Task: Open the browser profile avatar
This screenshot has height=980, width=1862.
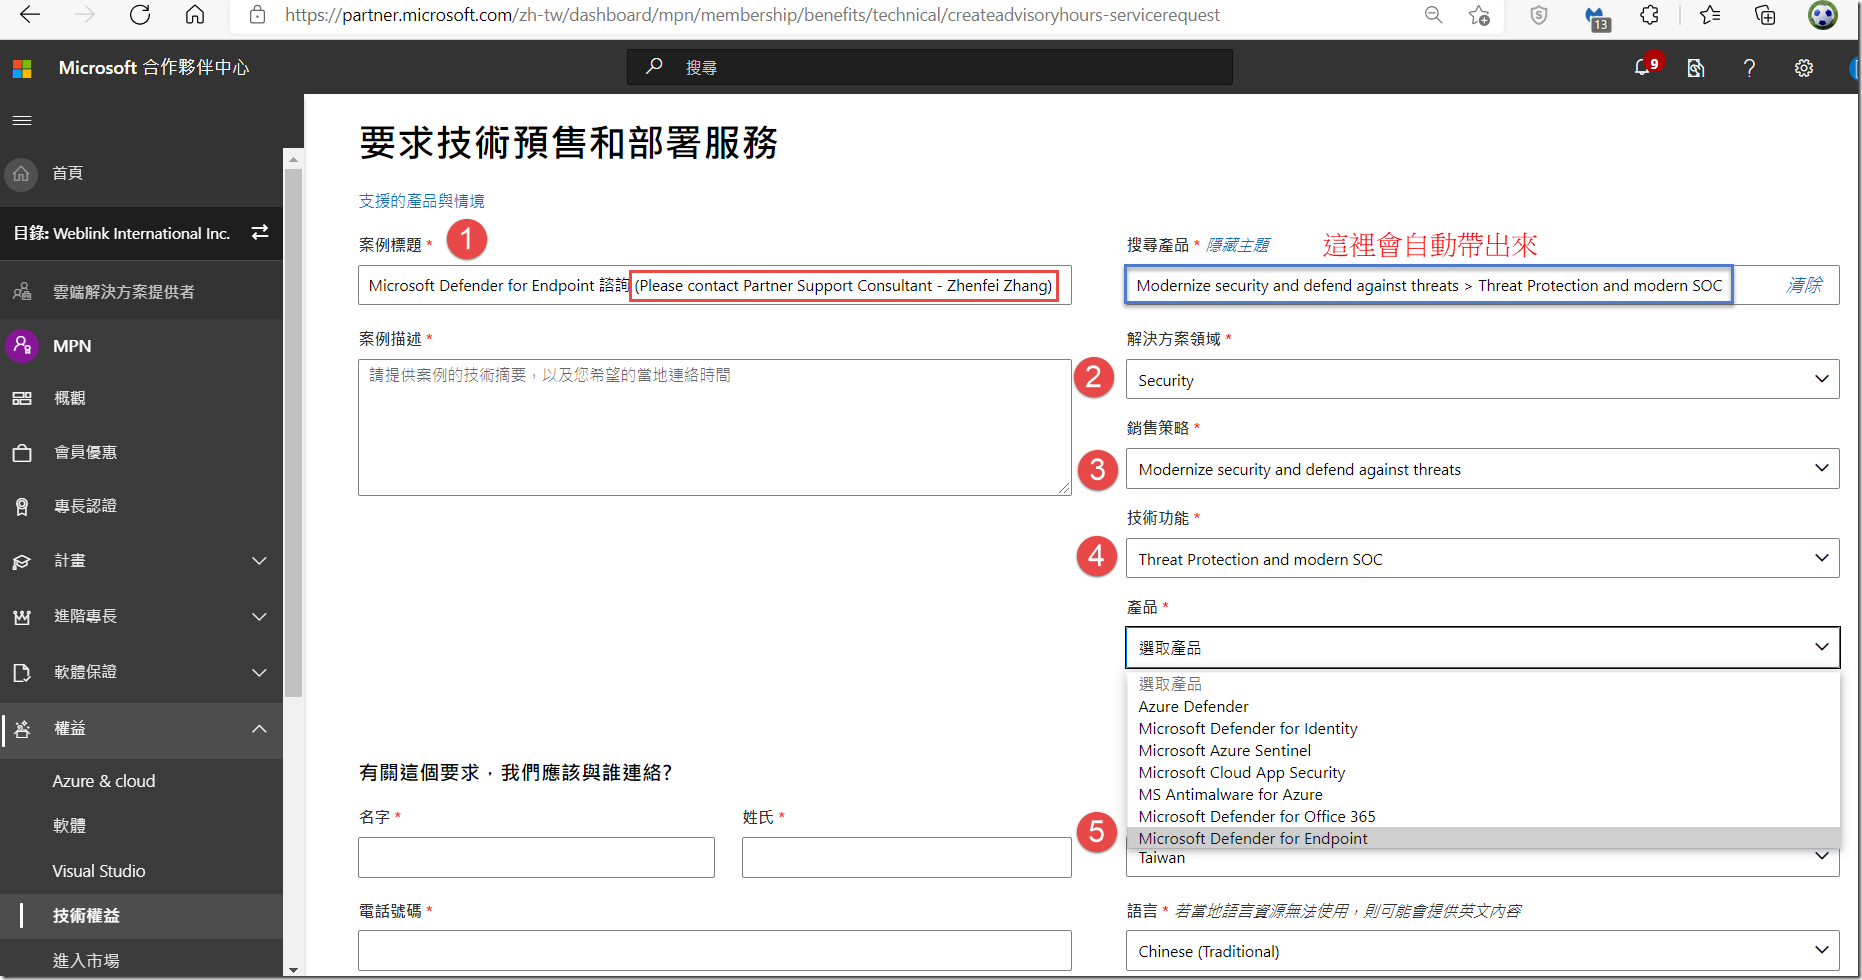Action: point(1822,15)
